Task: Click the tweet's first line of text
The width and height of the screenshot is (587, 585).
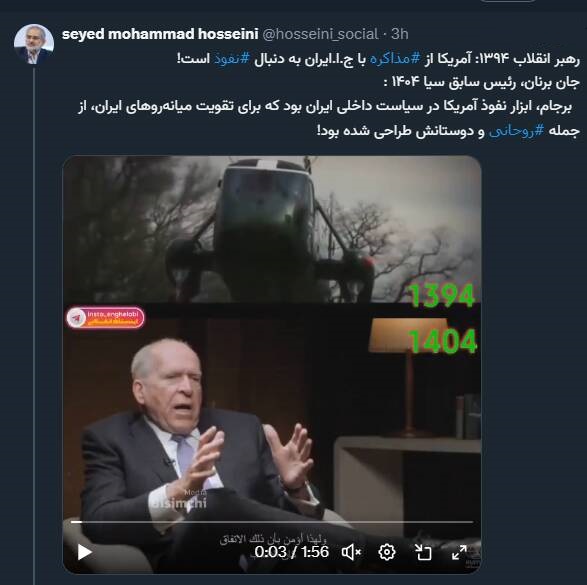Action: click(378, 59)
